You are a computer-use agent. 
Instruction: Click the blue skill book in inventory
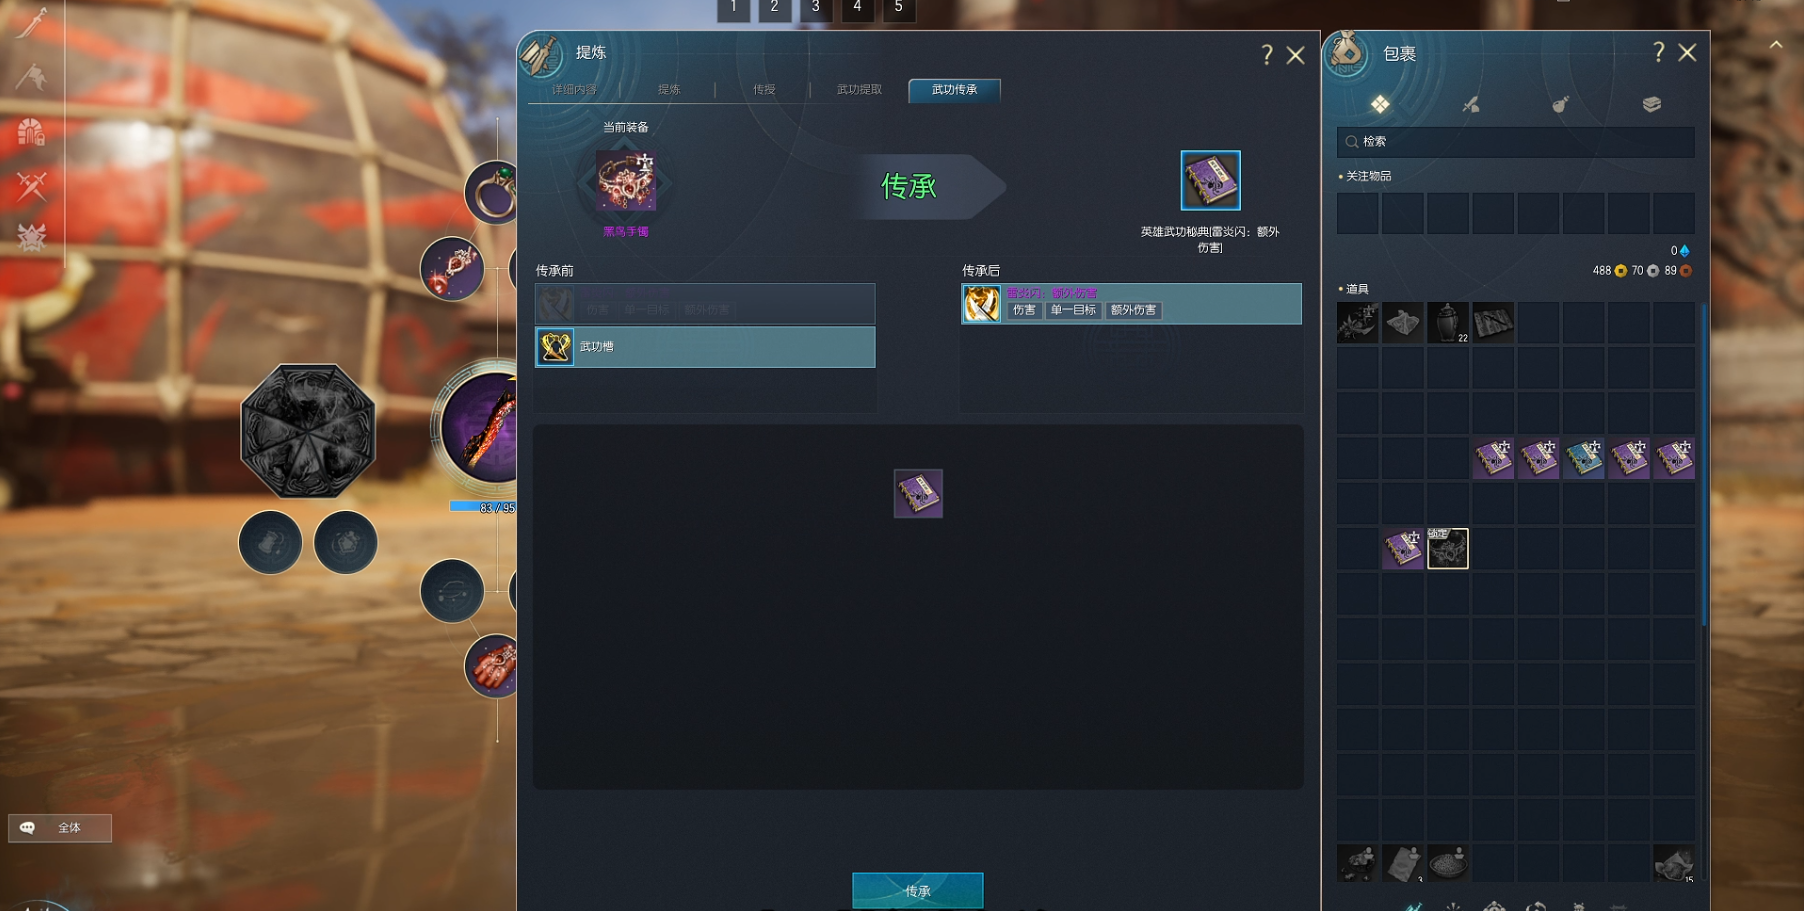(1584, 458)
